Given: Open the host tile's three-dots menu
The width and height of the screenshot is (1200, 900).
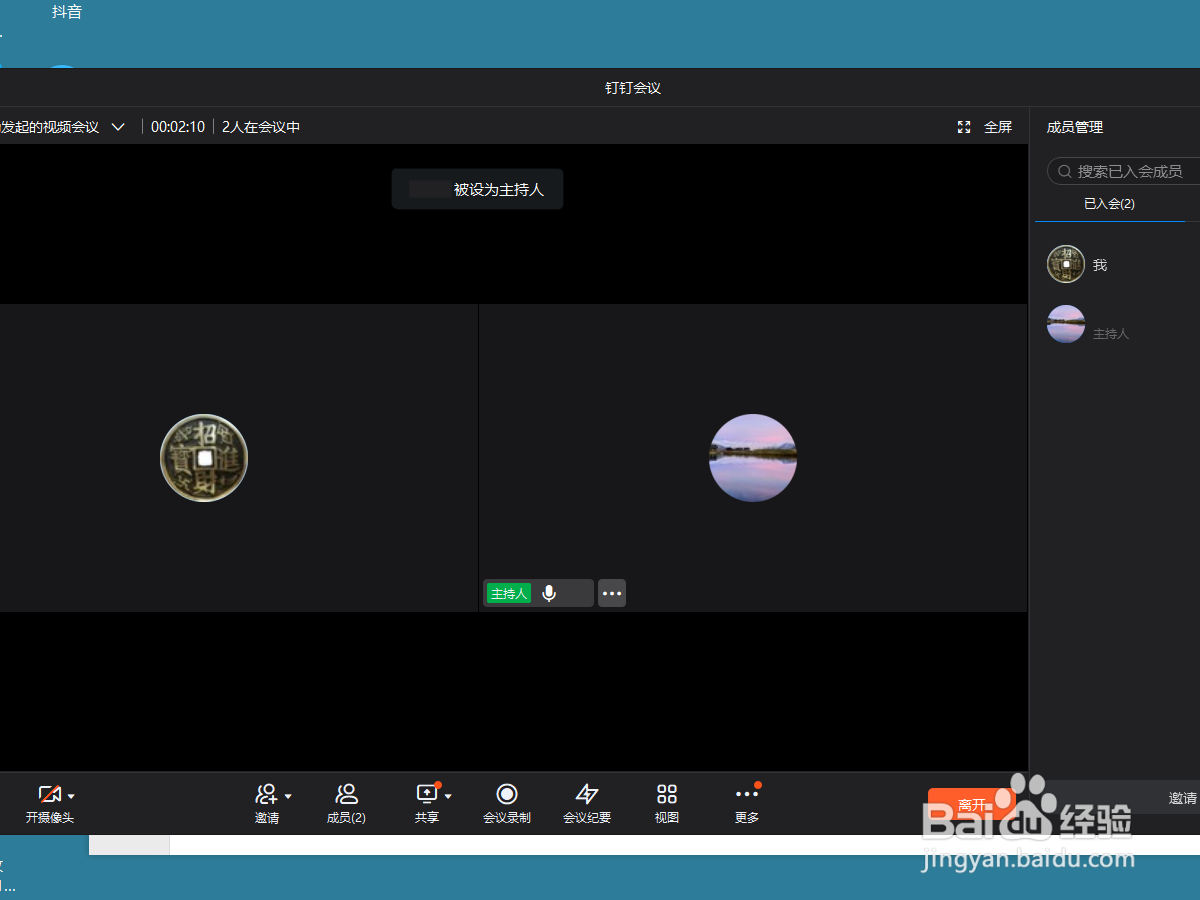Looking at the screenshot, I should [x=612, y=593].
